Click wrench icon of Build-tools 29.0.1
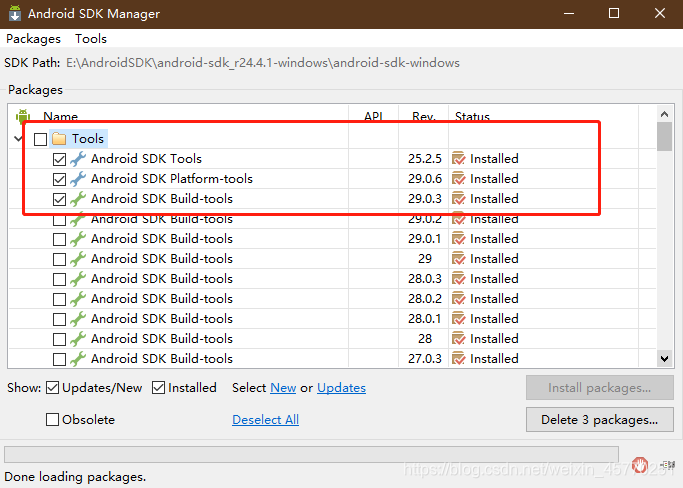This screenshot has height=488, width=683. [x=78, y=239]
